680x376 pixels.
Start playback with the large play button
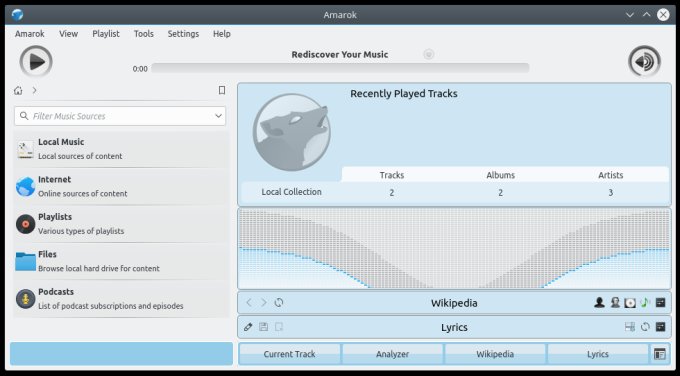36,62
